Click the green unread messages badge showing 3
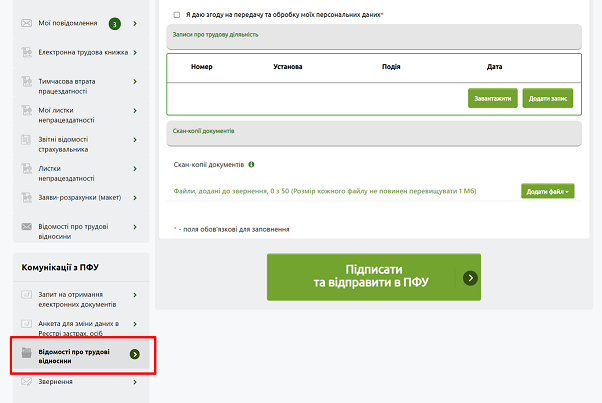Viewport: 602px width, 403px height. point(114,23)
